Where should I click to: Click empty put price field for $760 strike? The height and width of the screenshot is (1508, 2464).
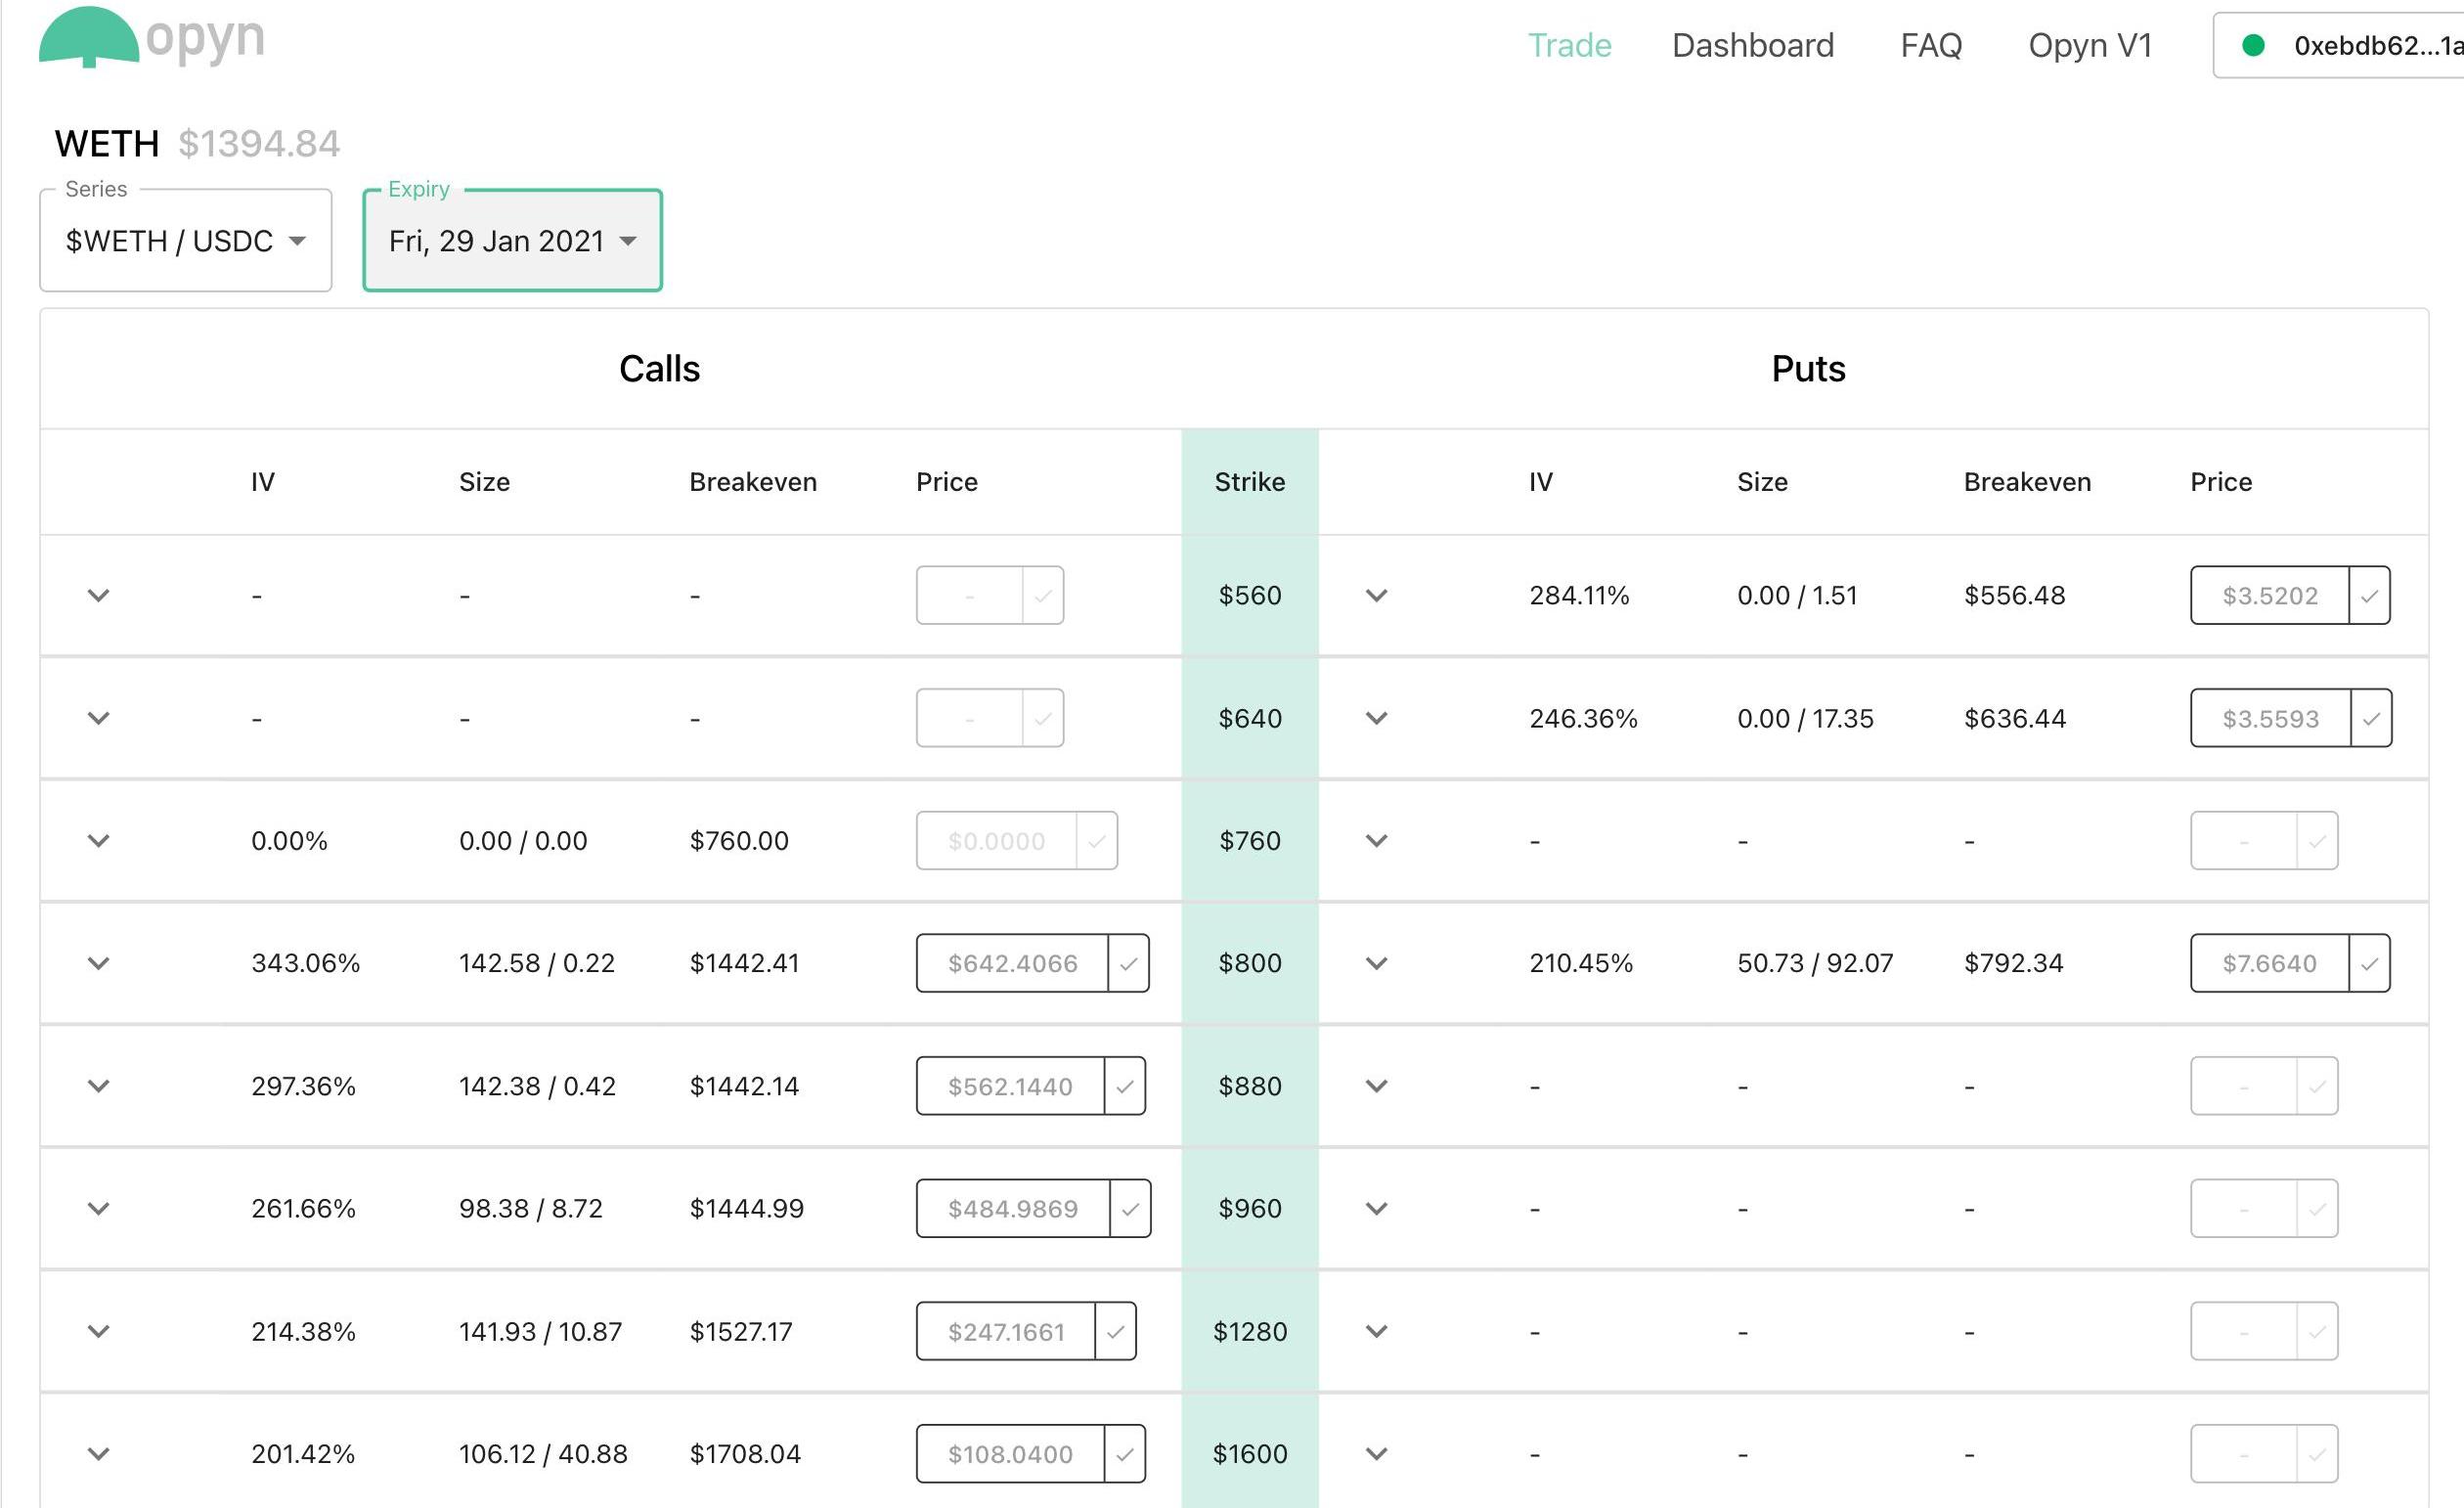click(x=2243, y=841)
